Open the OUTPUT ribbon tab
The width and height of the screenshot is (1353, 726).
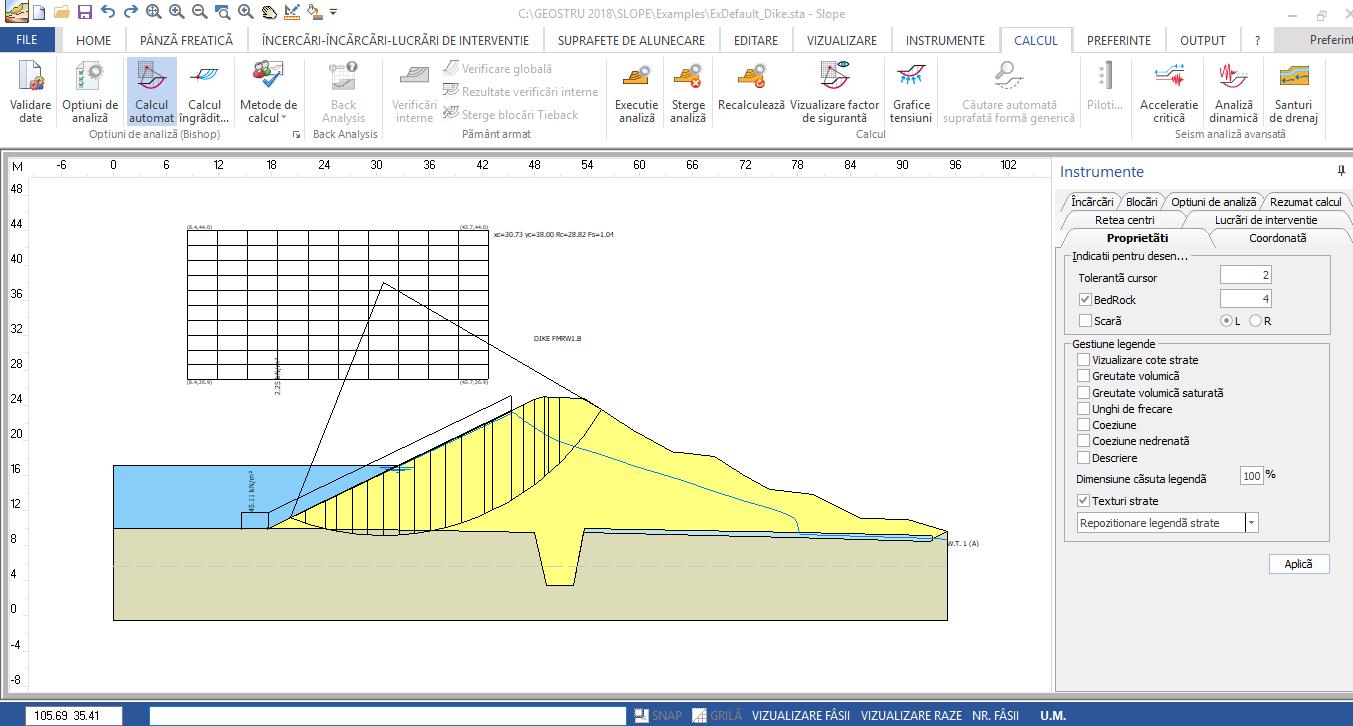tap(1203, 41)
